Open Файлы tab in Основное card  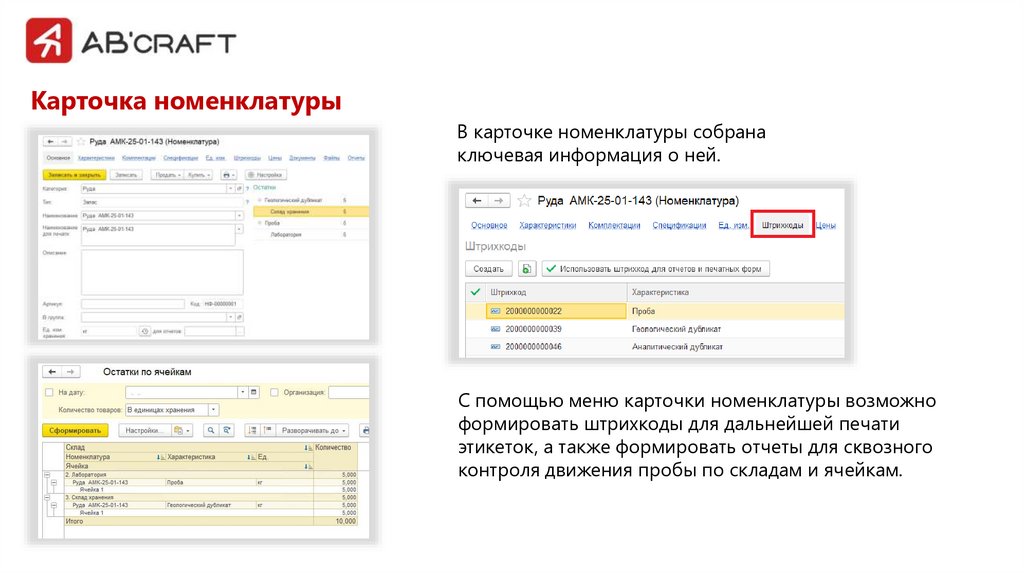point(331,158)
